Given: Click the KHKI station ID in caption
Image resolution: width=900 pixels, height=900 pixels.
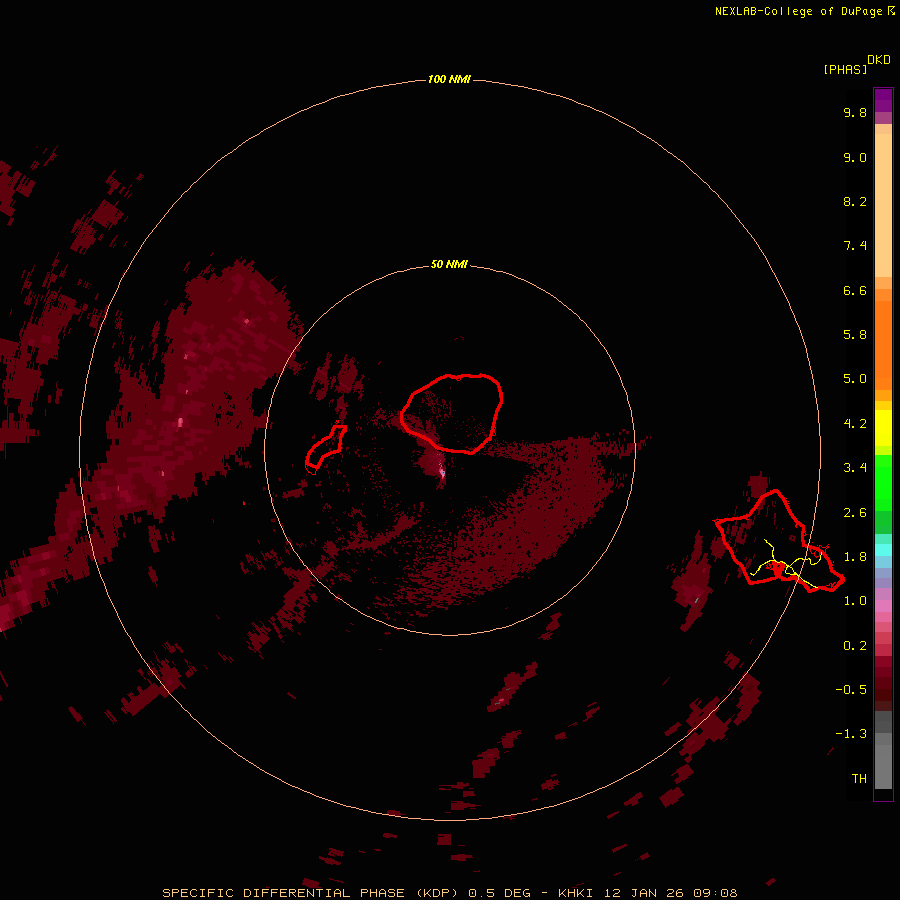Looking at the screenshot, I should click(x=575, y=893).
